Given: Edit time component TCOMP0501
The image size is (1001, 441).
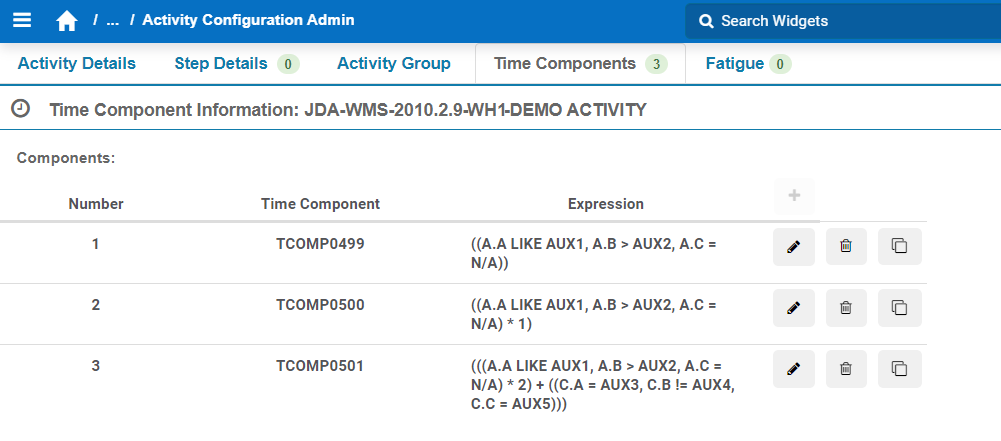Looking at the screenshot, I should click(794, 369).
